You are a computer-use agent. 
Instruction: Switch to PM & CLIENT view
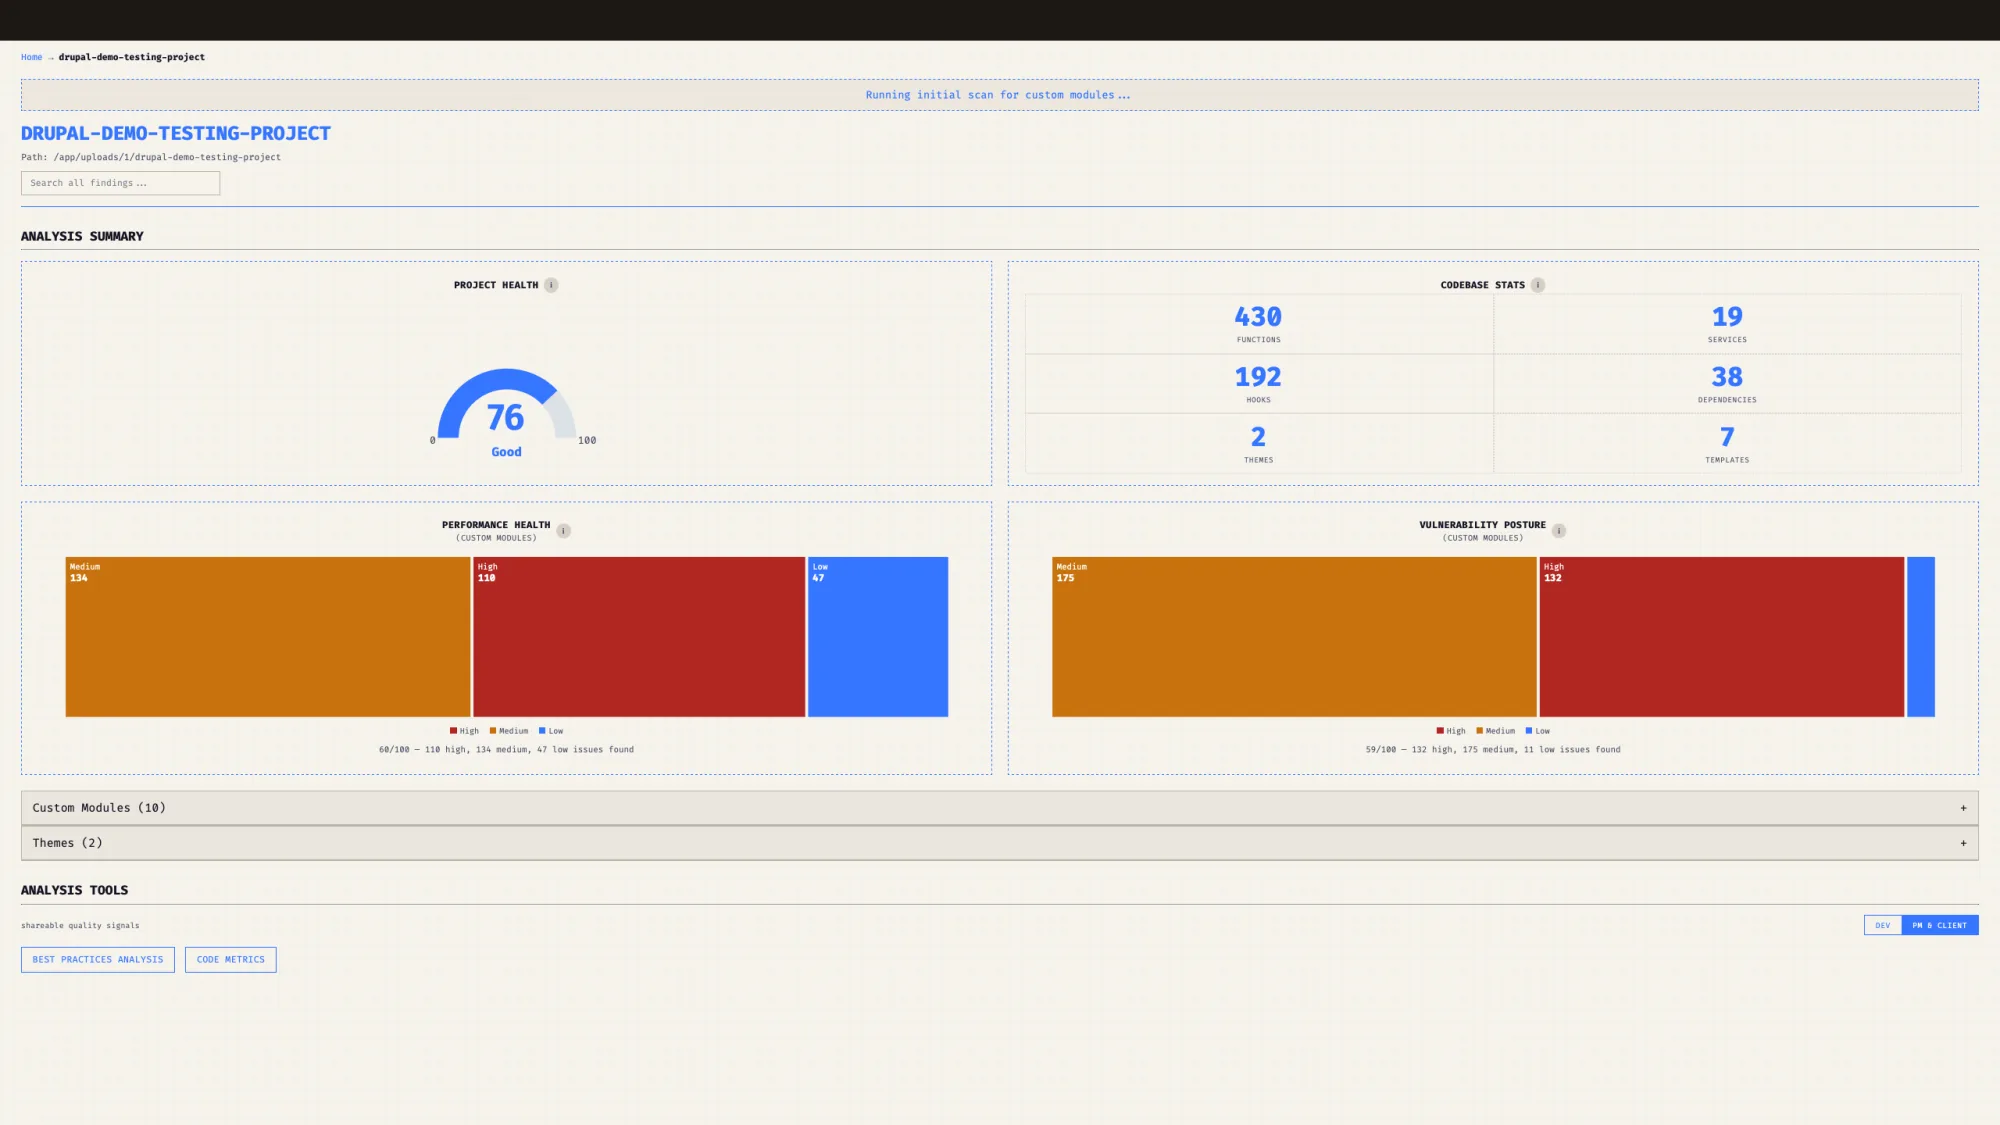pos(1939,925)
